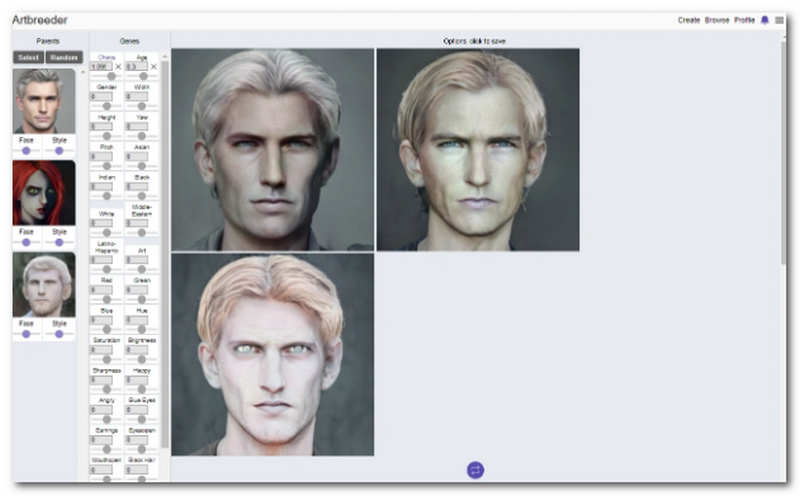Clear the Chaos gene with X
This screenshot has height=496, width=800.
tap(118, 67)
